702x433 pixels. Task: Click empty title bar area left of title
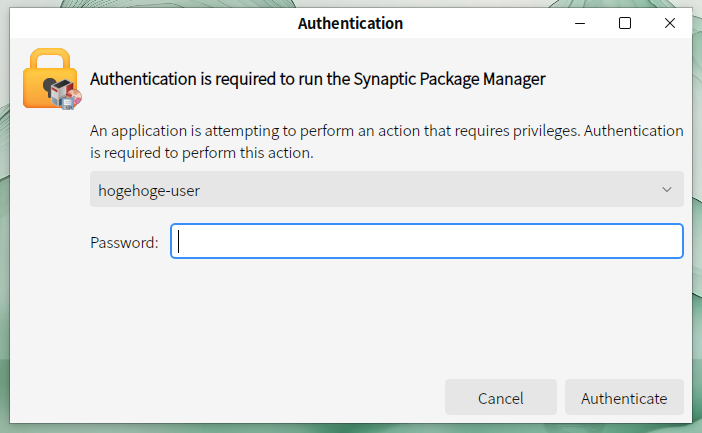tap(150, 23)
